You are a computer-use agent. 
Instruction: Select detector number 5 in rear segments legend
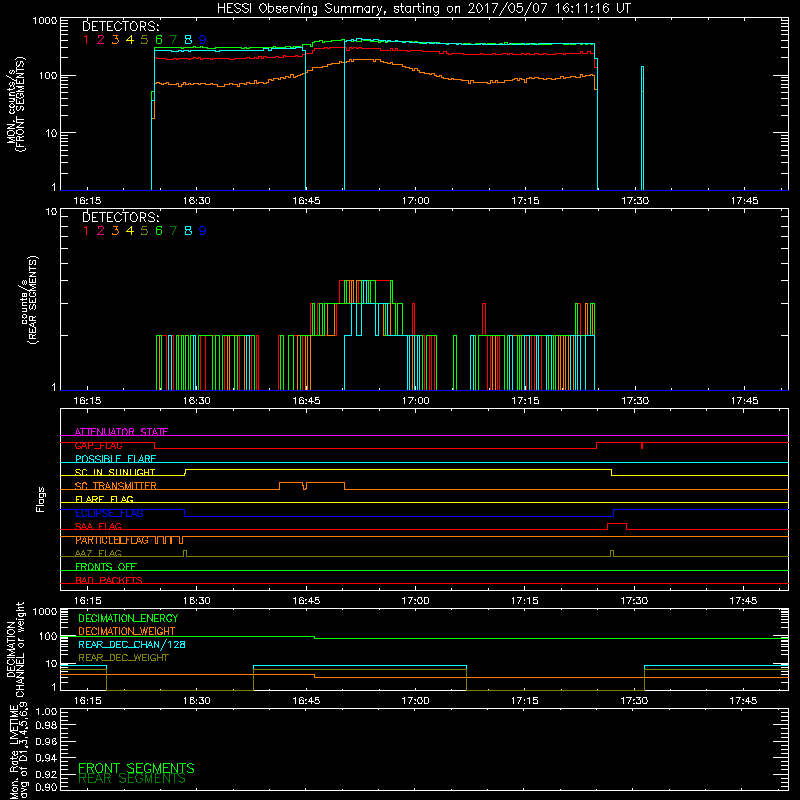pyautogui.click(x=144, y=231)
